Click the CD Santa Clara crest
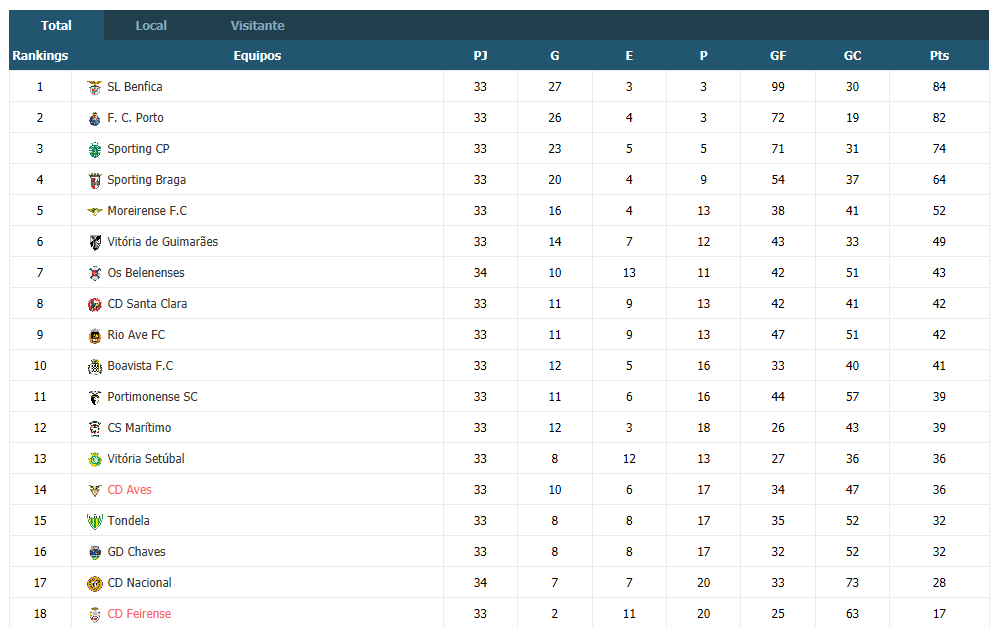Viewport: 990px width, 627px height. pyautogui.click(x=95, y=305)
